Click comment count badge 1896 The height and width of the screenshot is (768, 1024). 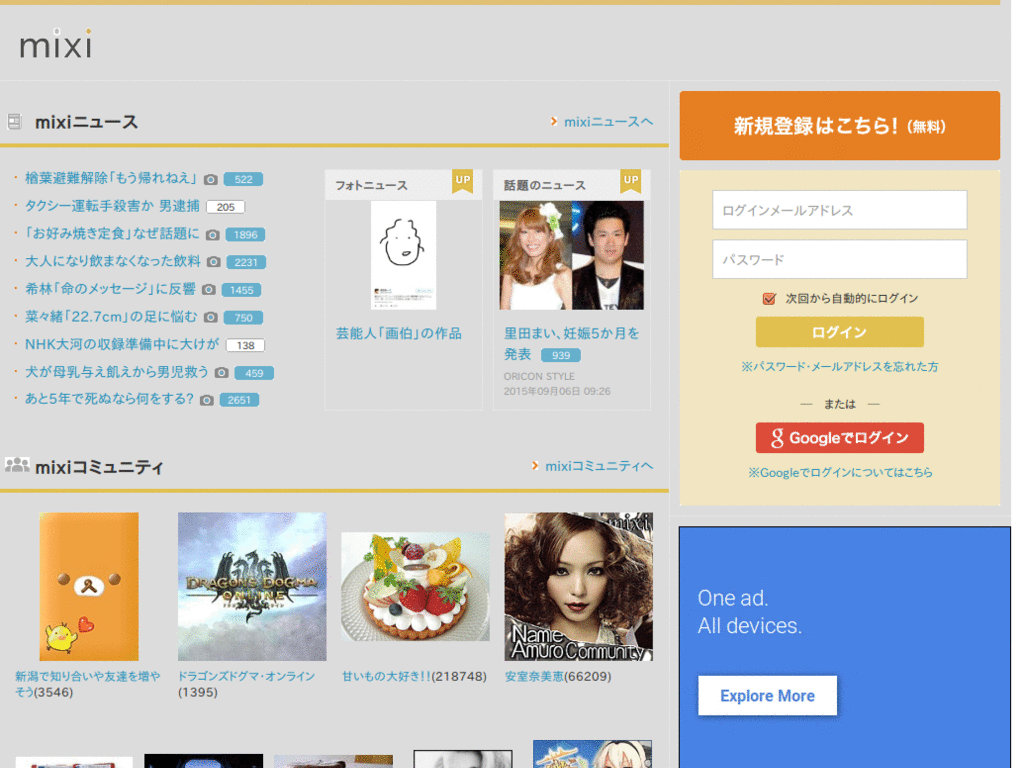click(x=246, y=234)
